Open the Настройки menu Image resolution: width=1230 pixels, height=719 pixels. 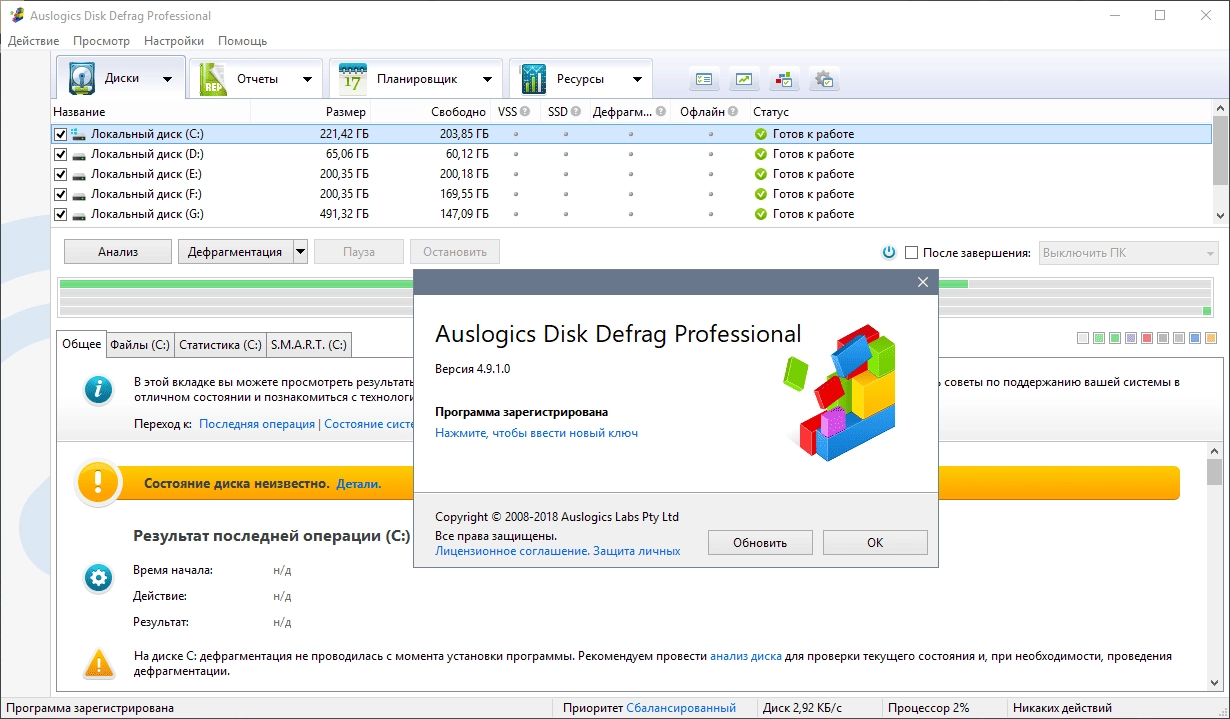[x=174, y=41]
